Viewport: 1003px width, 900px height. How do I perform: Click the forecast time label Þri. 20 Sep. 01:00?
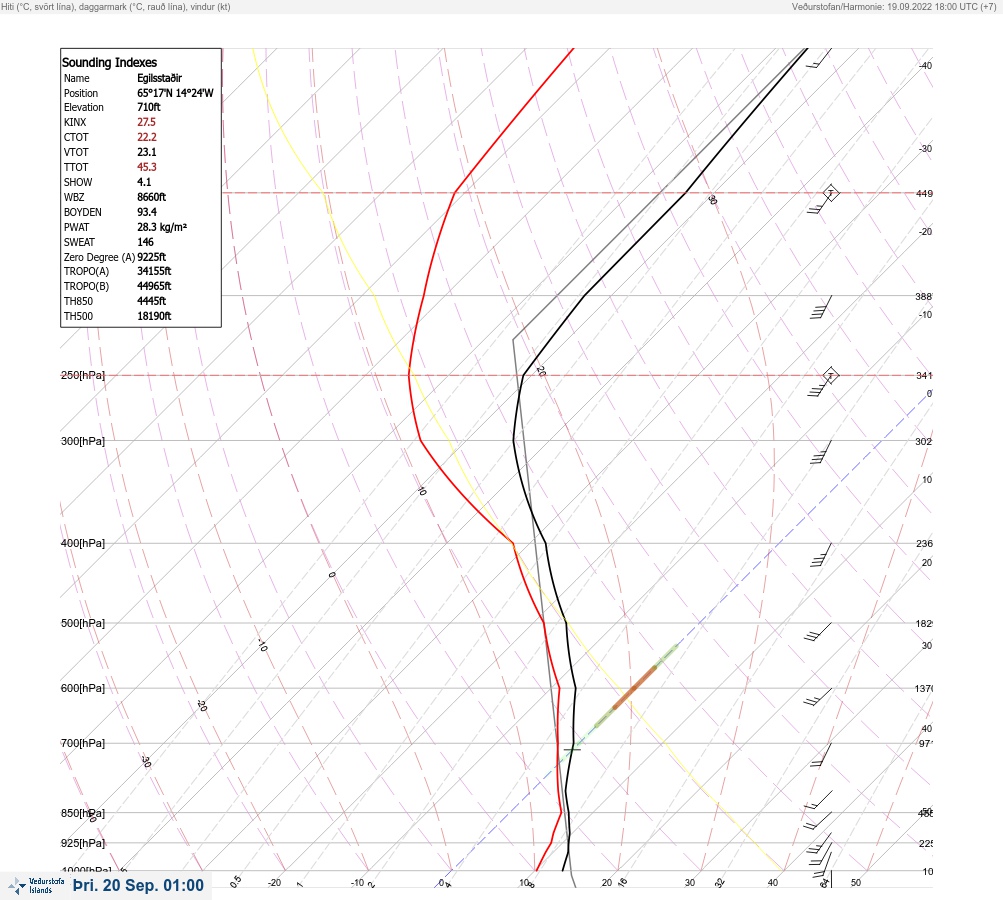point(138,885)
